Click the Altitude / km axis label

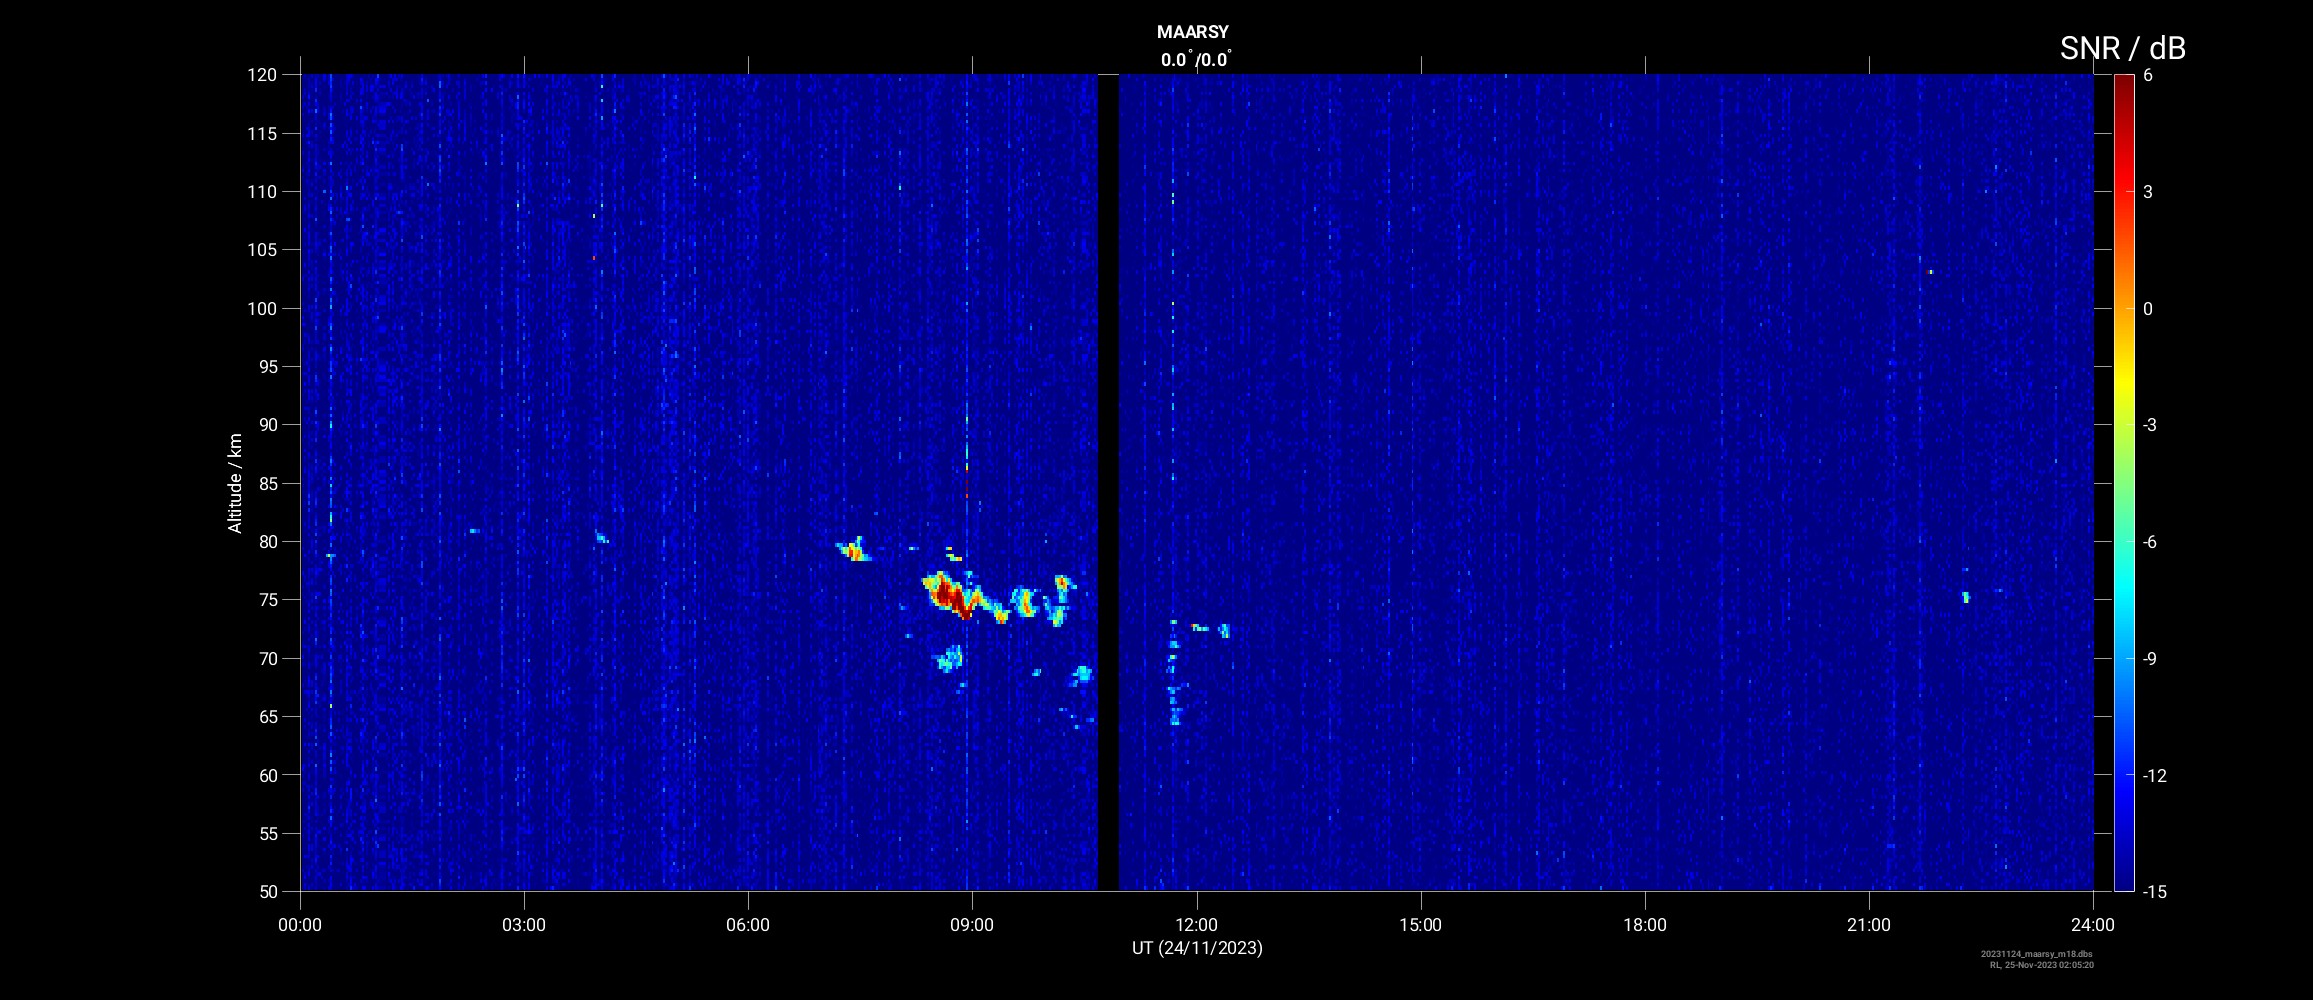[x=235, y=483]
